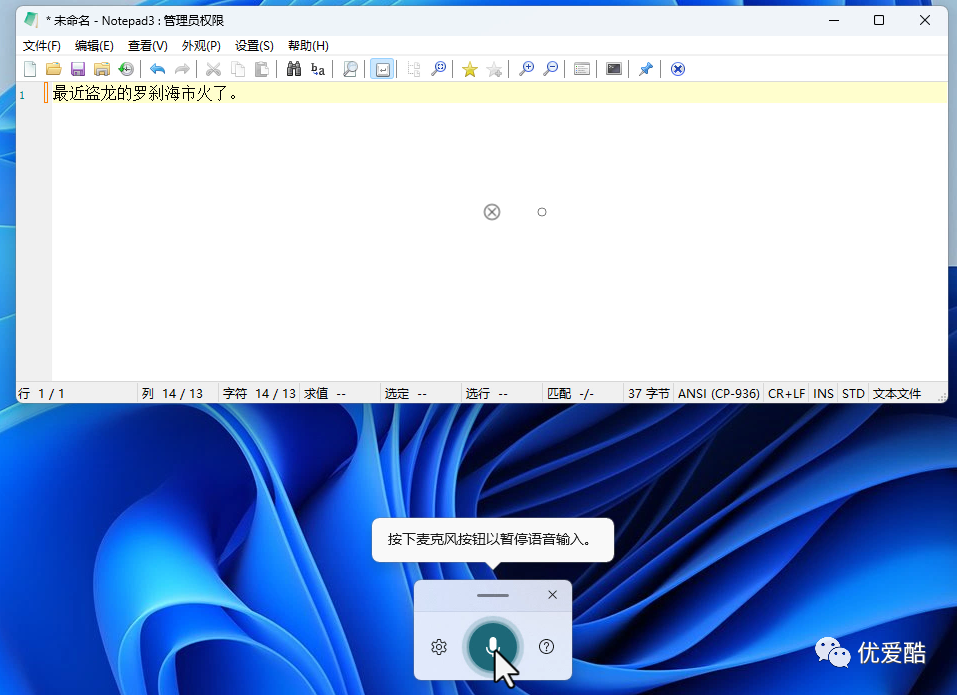Paste from clipboard with clipboard icon
957x695 pixels.
tap(262, 69)
